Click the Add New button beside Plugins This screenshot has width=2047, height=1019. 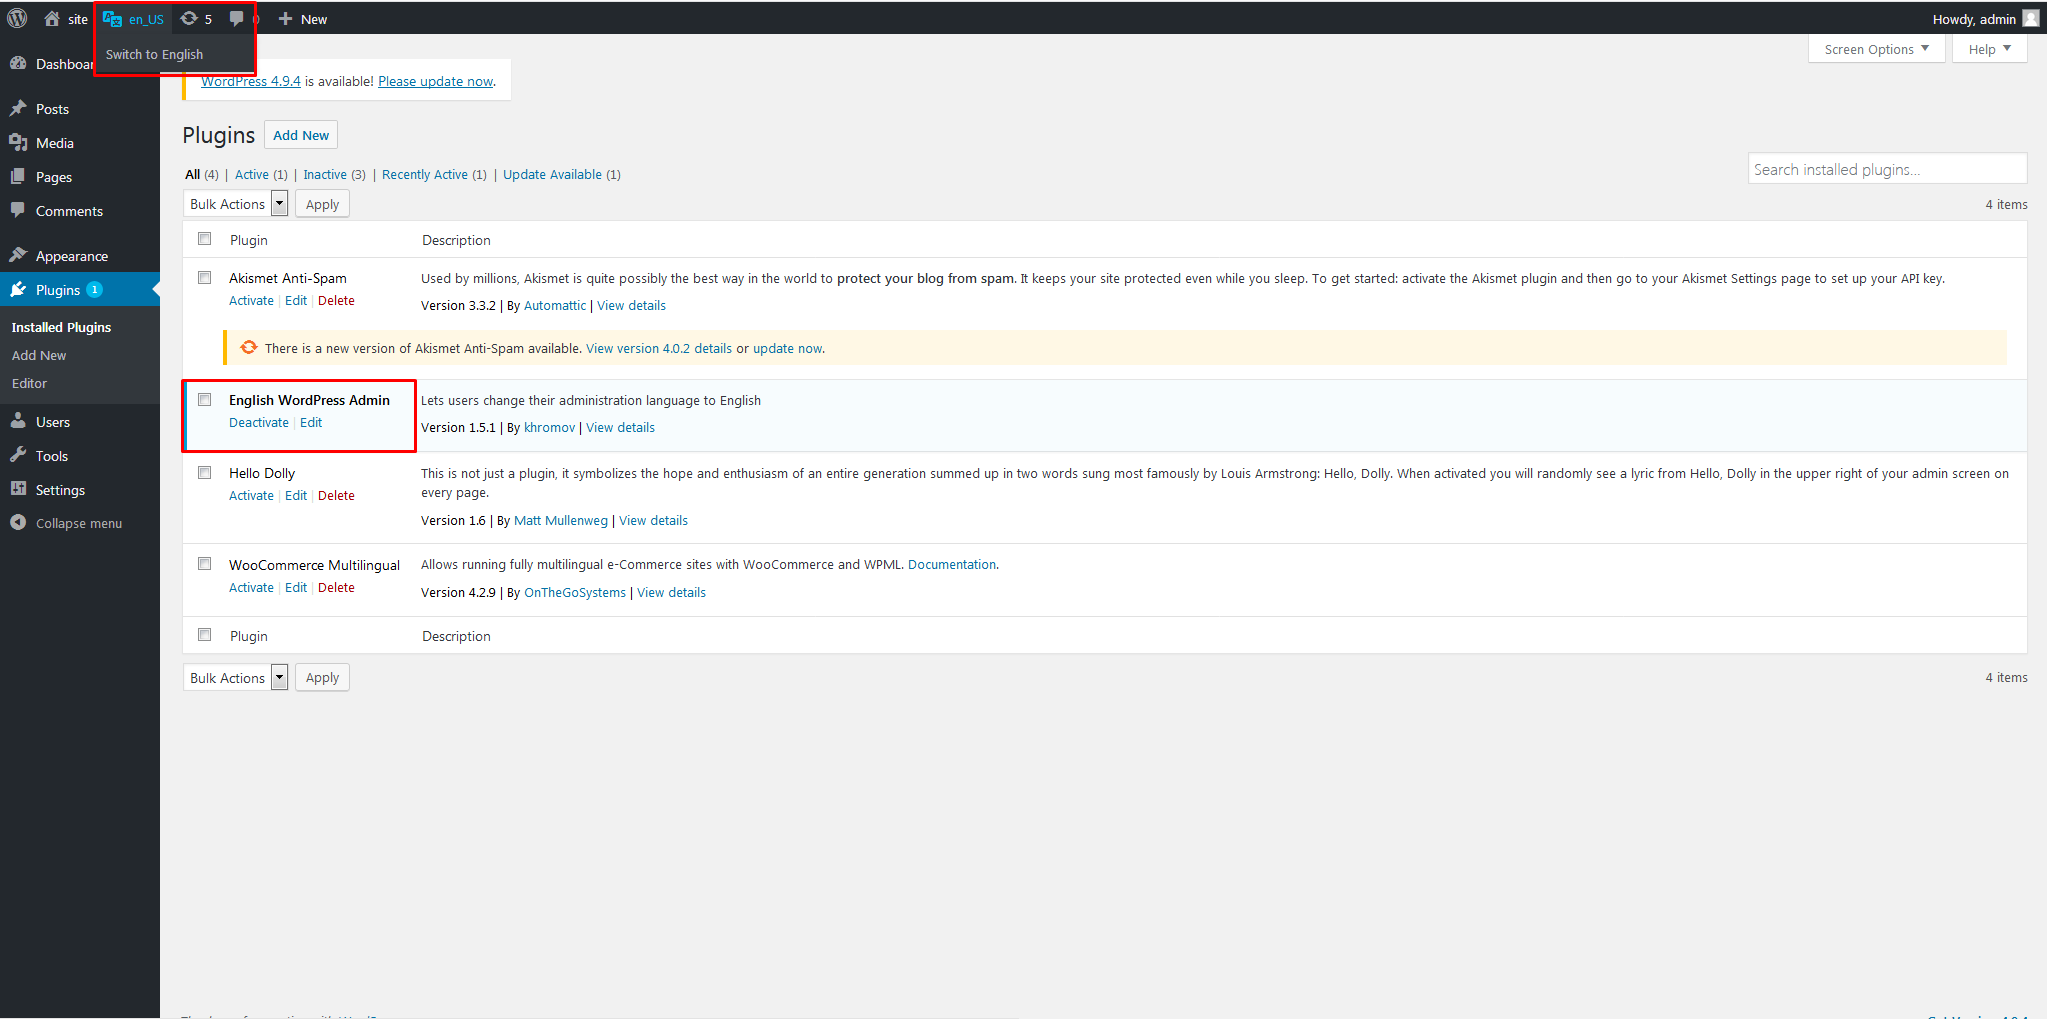(x=301, y=135)
